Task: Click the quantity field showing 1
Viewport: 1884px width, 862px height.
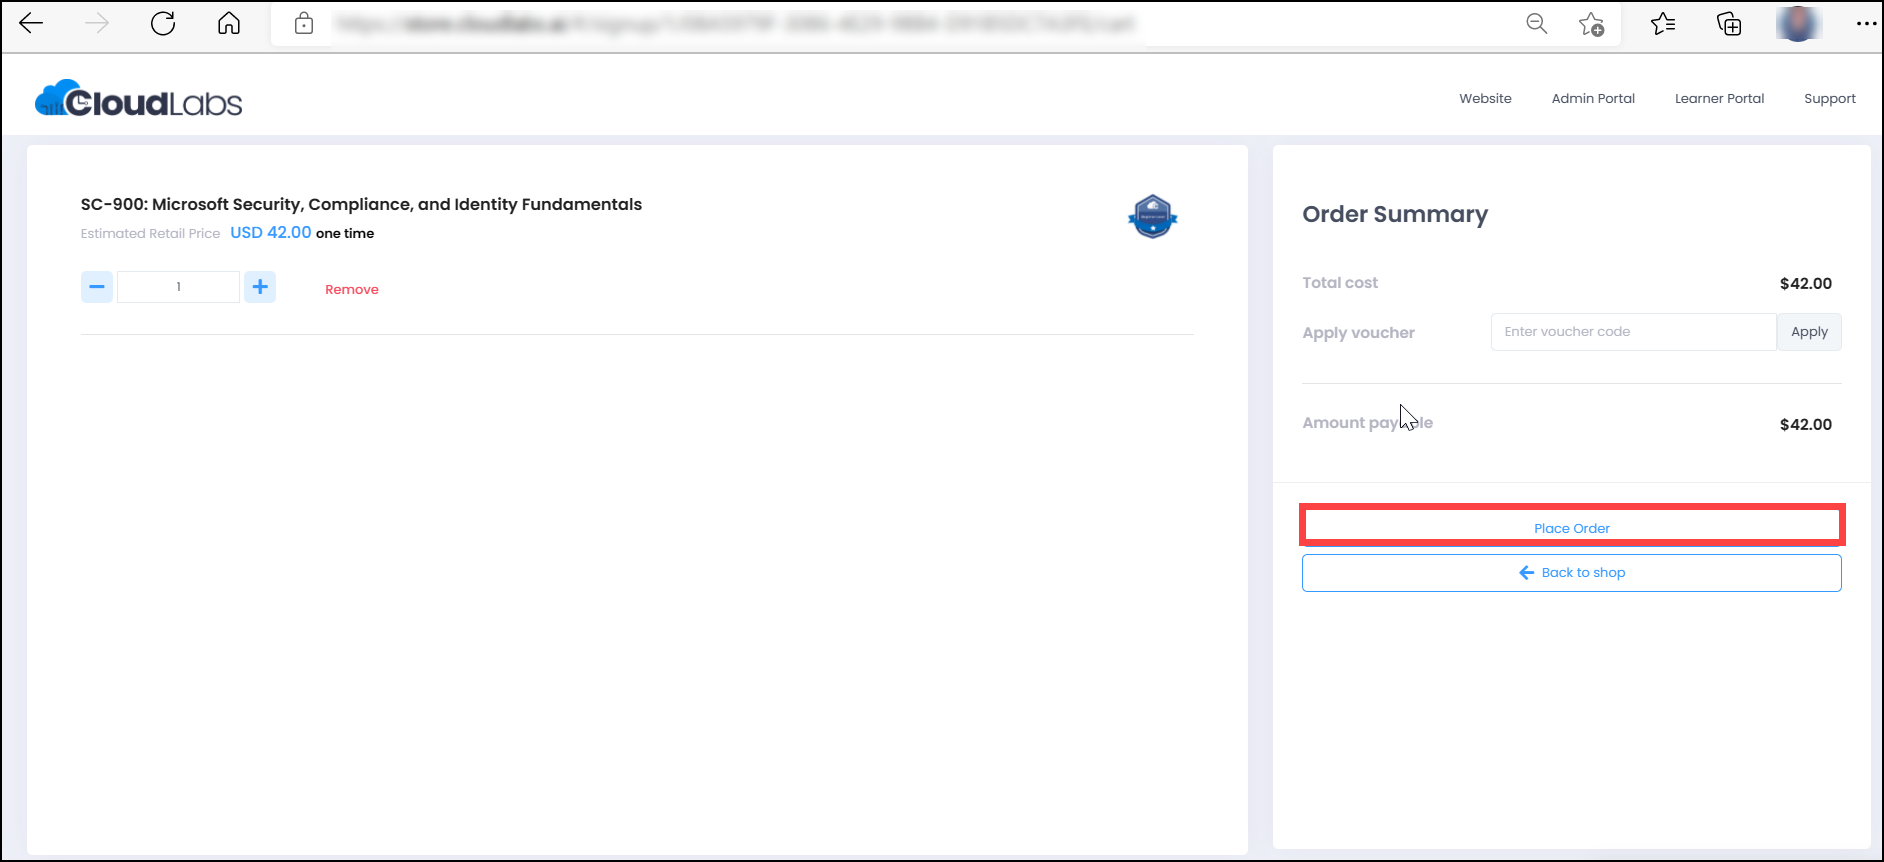Action: pyautogui.click(x=178, y=287)
